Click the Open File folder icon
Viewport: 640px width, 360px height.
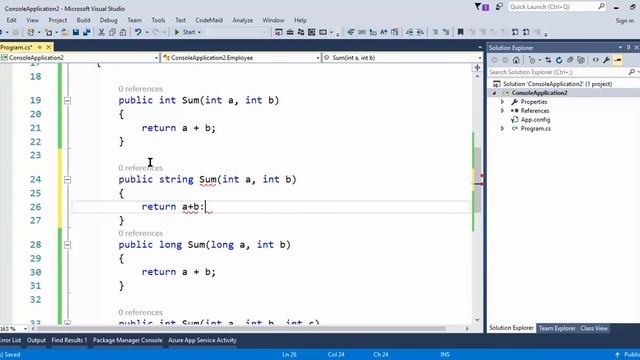[x=65, y=32]
